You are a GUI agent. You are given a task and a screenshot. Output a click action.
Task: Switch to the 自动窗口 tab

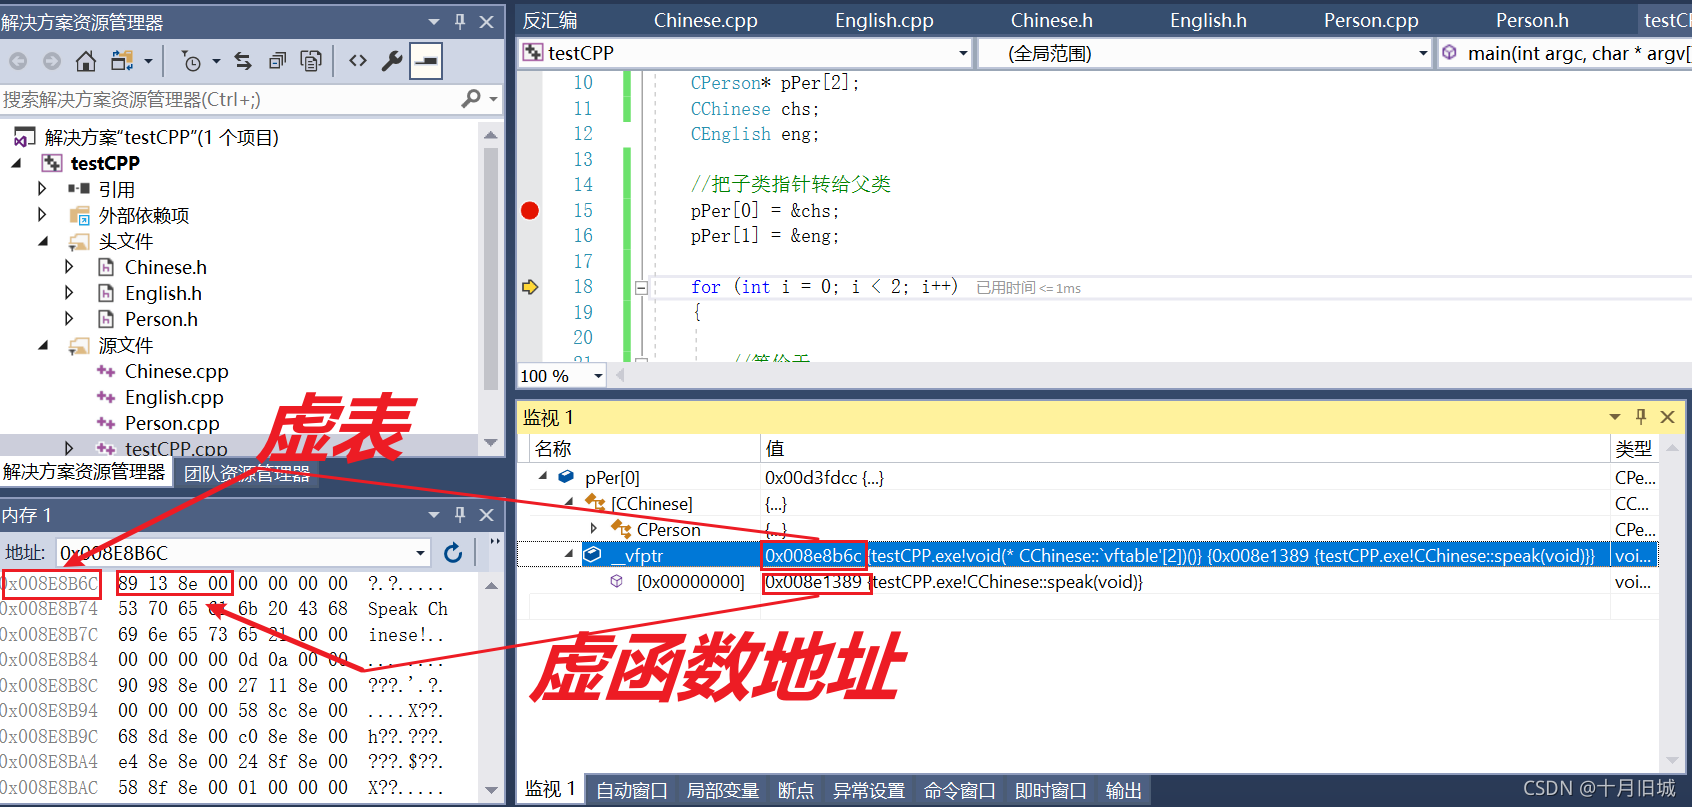pyautogui.click(x=632, y=790)
